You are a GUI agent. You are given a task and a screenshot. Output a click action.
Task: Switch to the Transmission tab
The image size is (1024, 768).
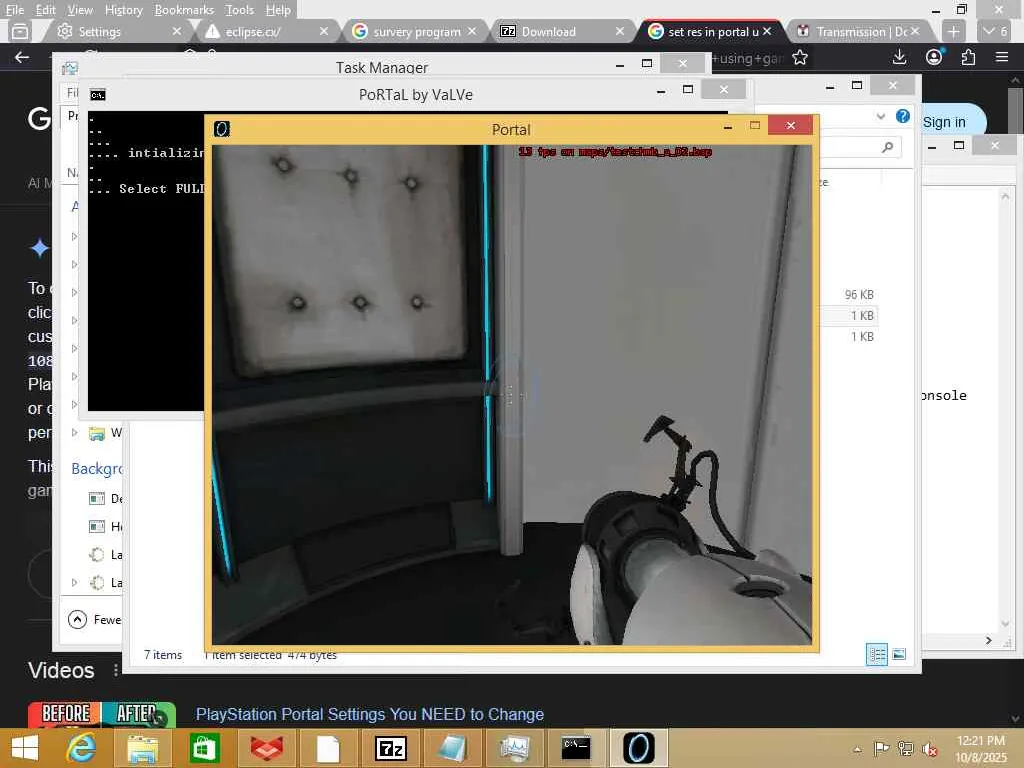[852, 31]
